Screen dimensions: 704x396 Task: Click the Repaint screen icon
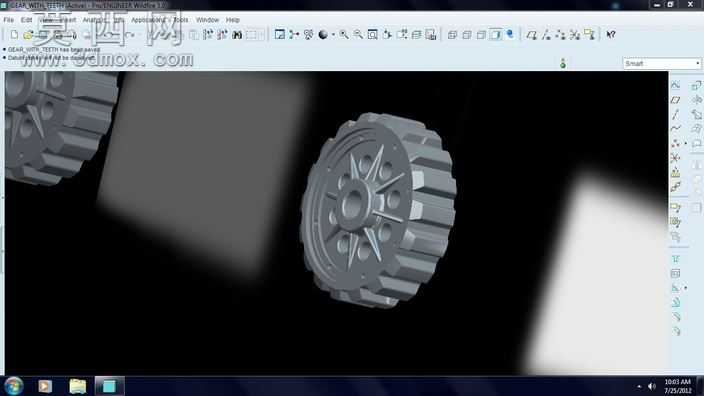(279, 35)
